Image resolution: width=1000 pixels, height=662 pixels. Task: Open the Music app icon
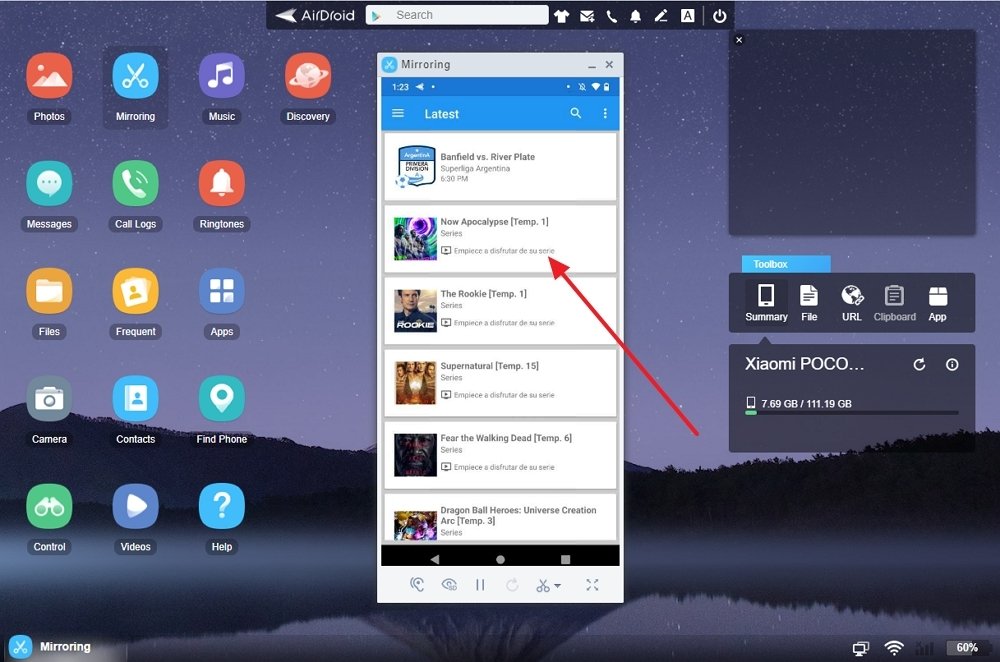tap(221, 76)
